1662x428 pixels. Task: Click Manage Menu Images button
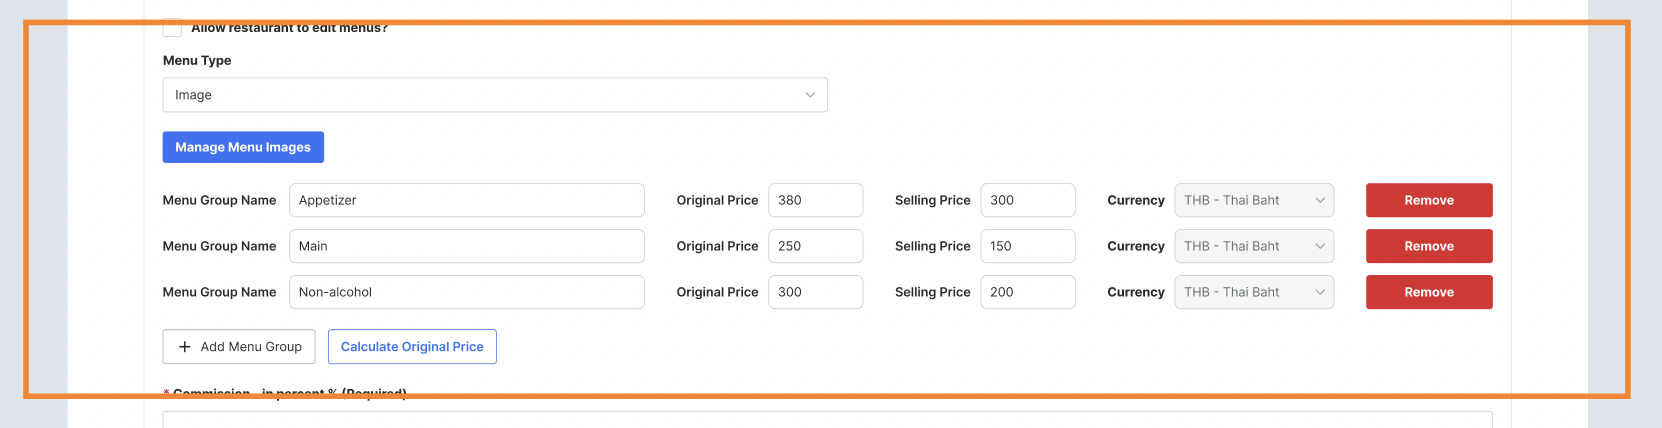[x=243, y=147]
